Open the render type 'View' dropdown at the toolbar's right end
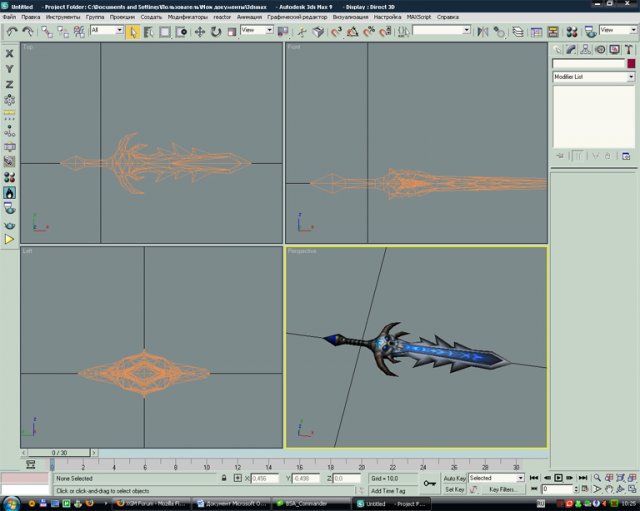The width and height of the screenshot is (640, 511). pyautogui.click(x=618, y=30)
